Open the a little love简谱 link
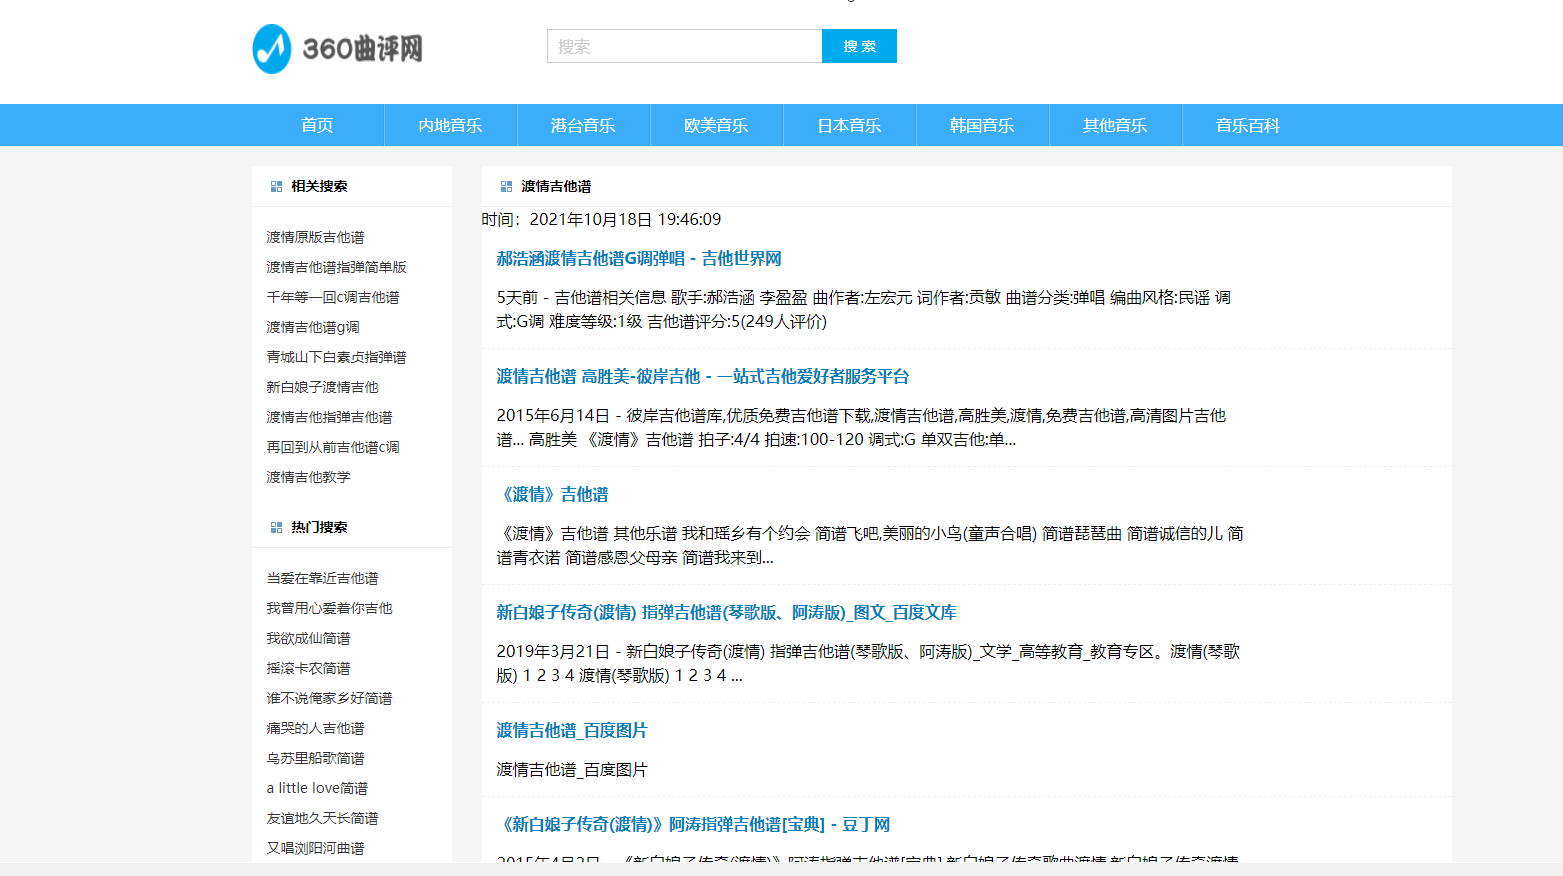Screen dimensions: 1563x876 pyautogui.click(x=317, y=788)
